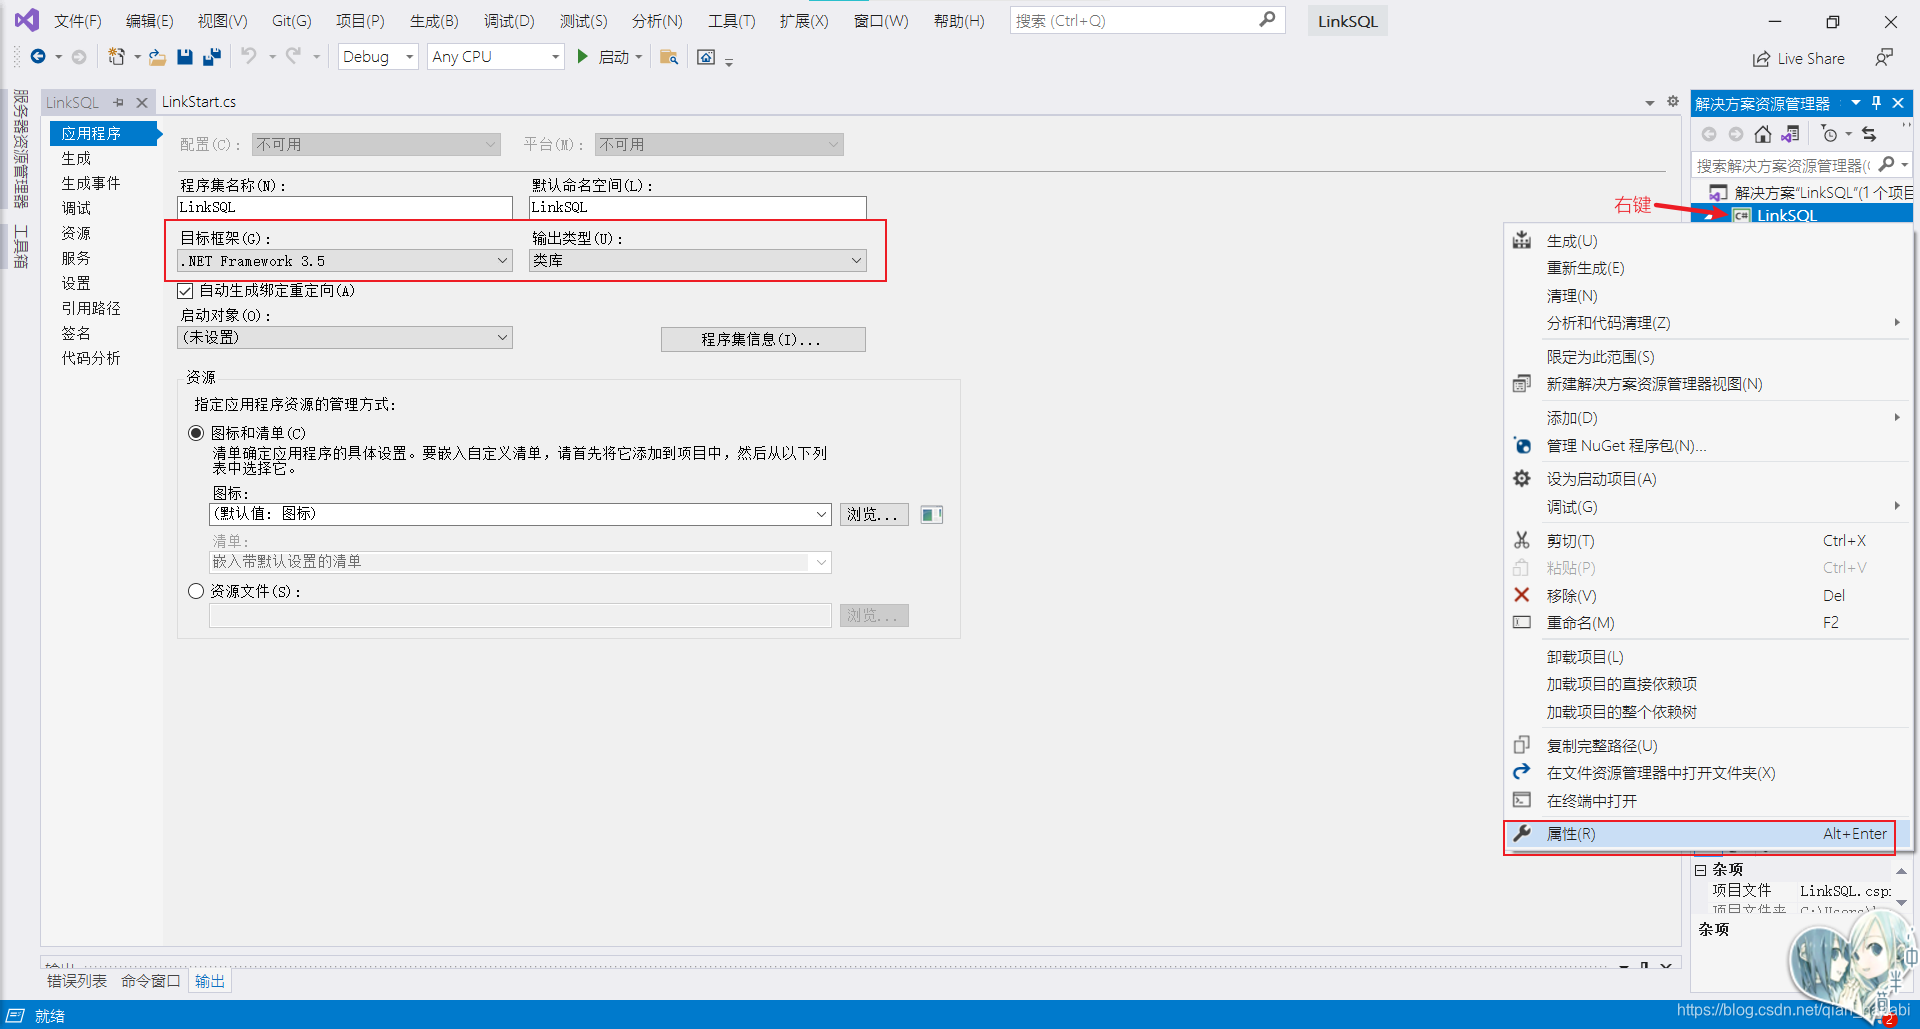
Task: Open the 工具(T) menu
Action: (x=732, y=21)
